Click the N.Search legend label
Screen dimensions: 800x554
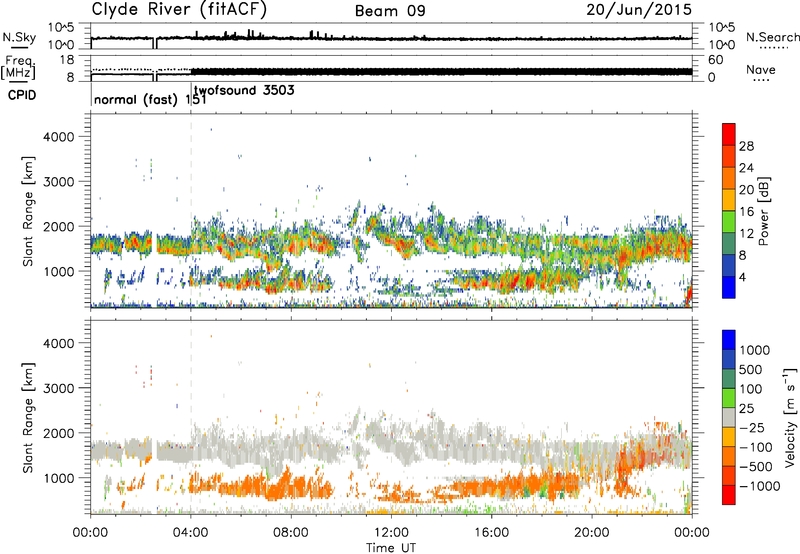[772, 37]
